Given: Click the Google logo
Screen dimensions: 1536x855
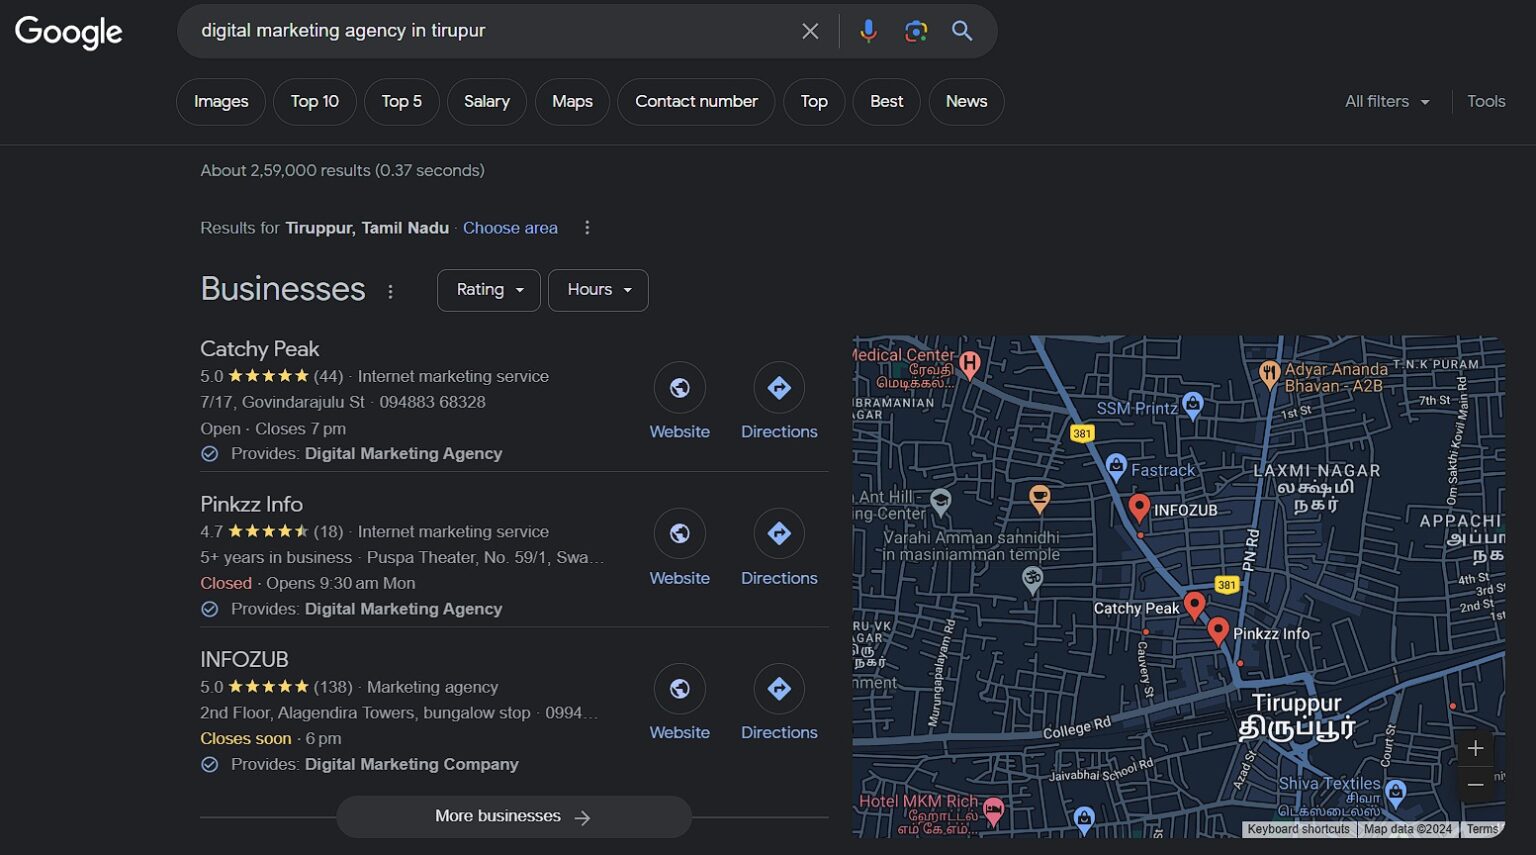Looking at the screenshot, I should click(x=68, y=32).
